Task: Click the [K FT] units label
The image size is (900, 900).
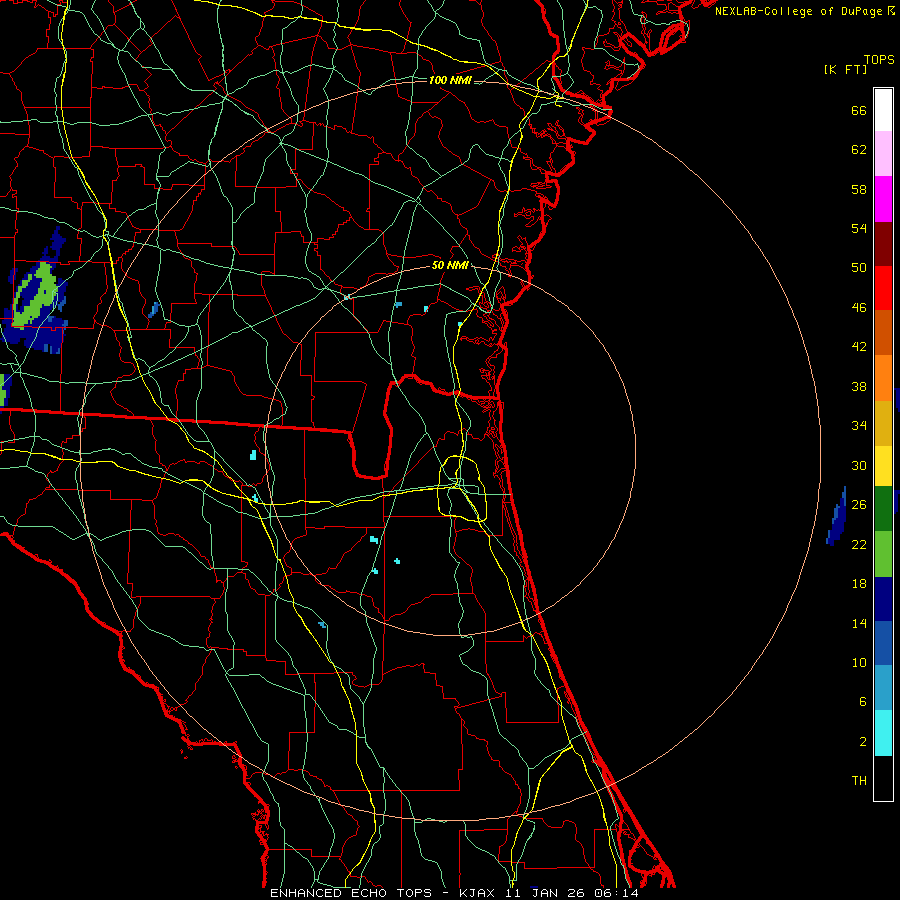Action: (845, 69)
